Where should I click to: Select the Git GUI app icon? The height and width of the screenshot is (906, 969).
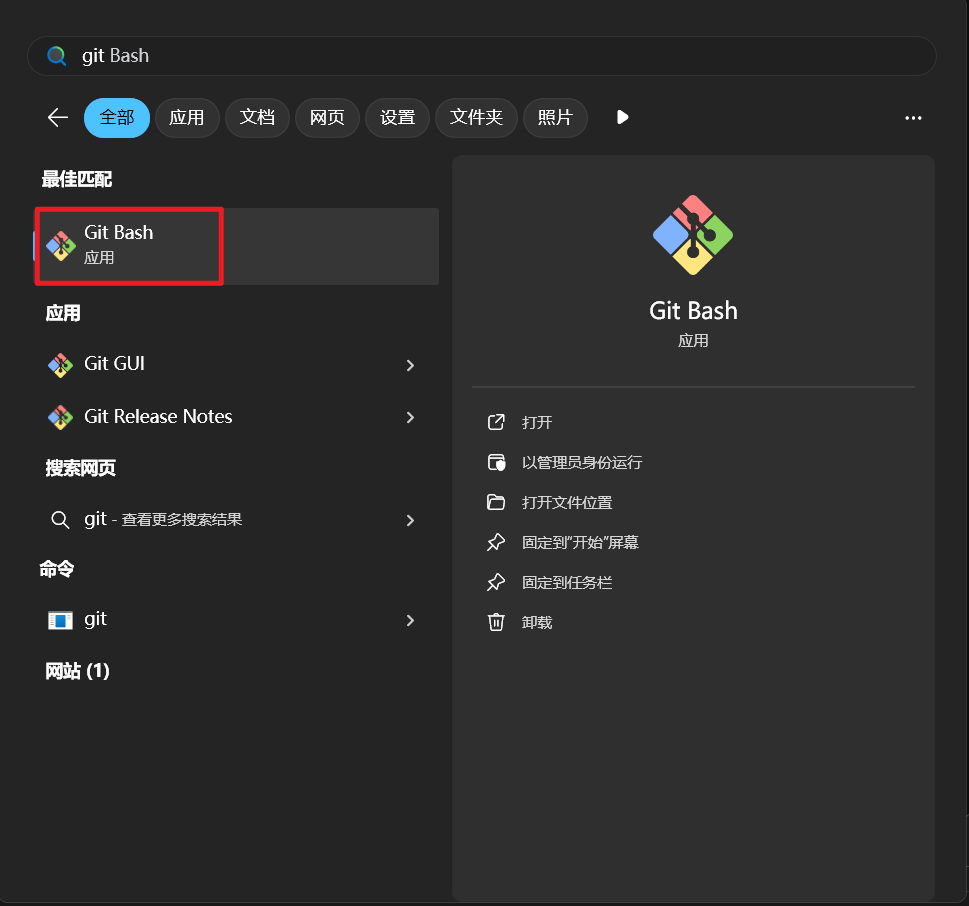[60, 364]
